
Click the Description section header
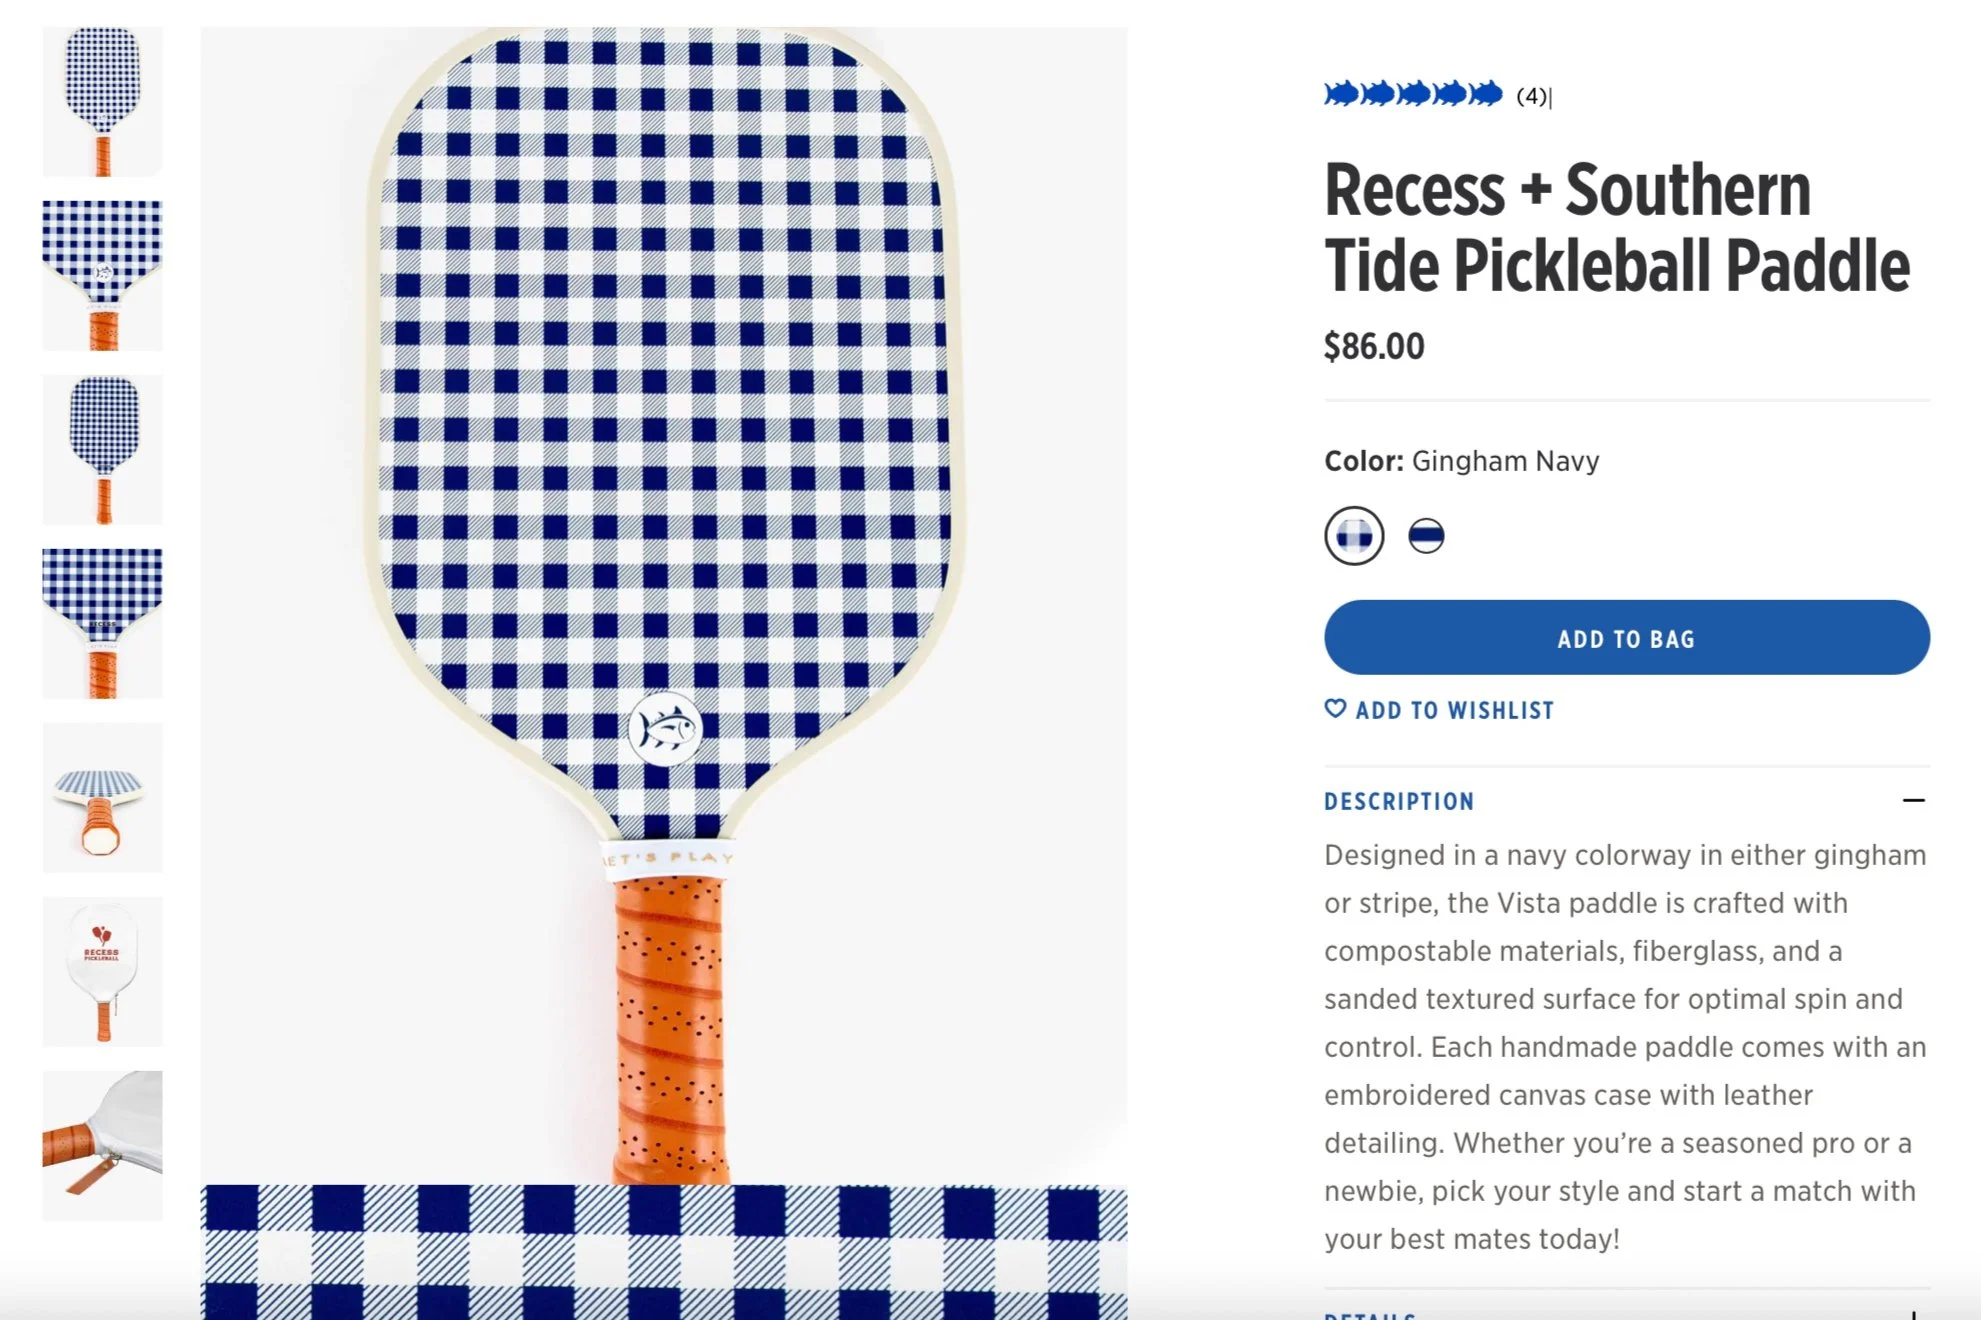tap(1399, 801)
